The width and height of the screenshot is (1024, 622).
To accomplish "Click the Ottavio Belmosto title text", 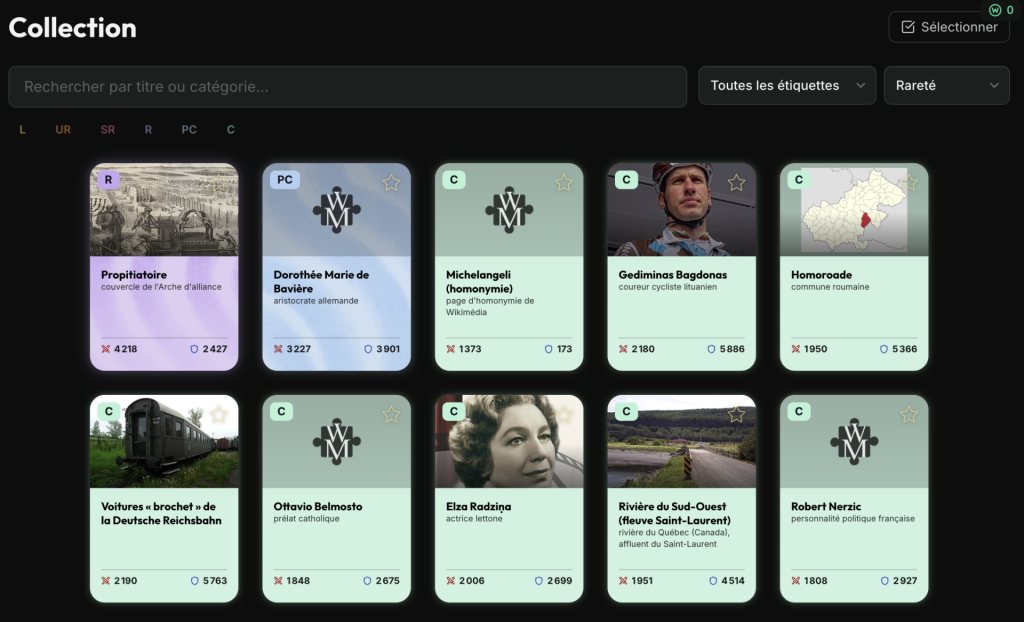I will click(318, 506).
